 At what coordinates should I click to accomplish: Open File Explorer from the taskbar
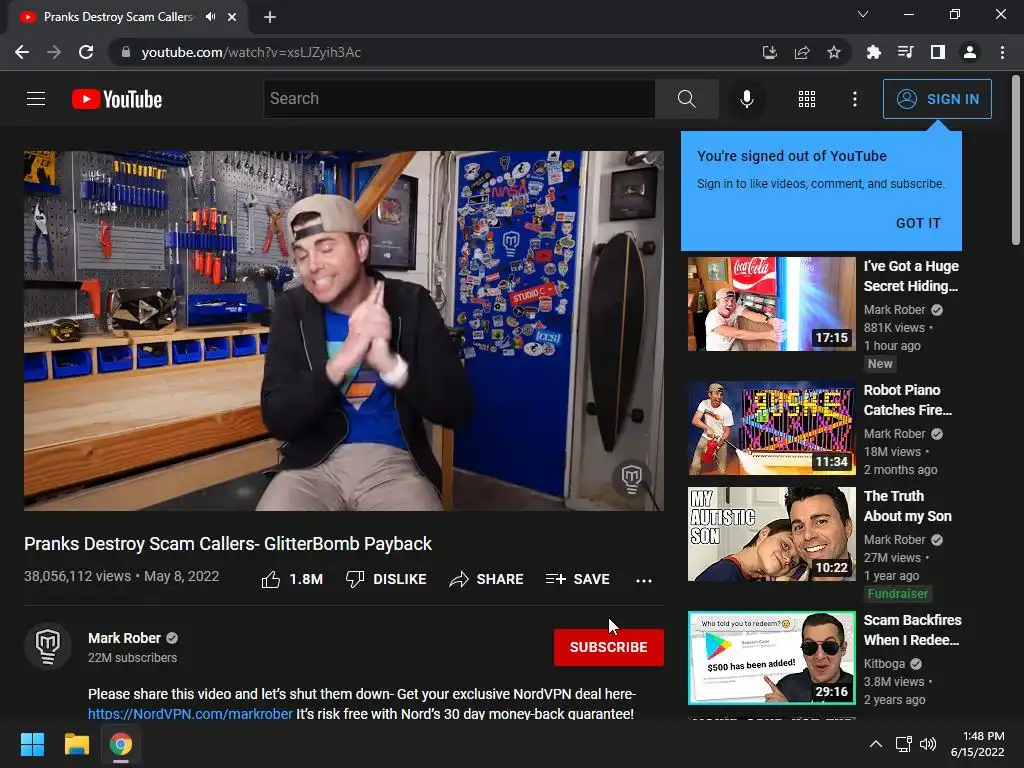pos(76,744)
